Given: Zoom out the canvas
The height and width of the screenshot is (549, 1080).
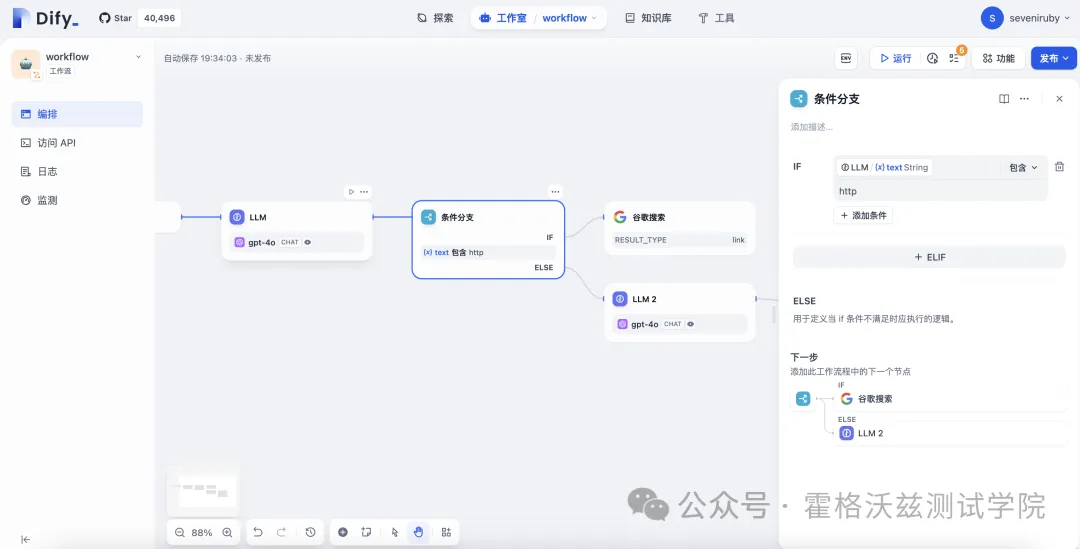Looking at the screenshot, I should (180, 532).
